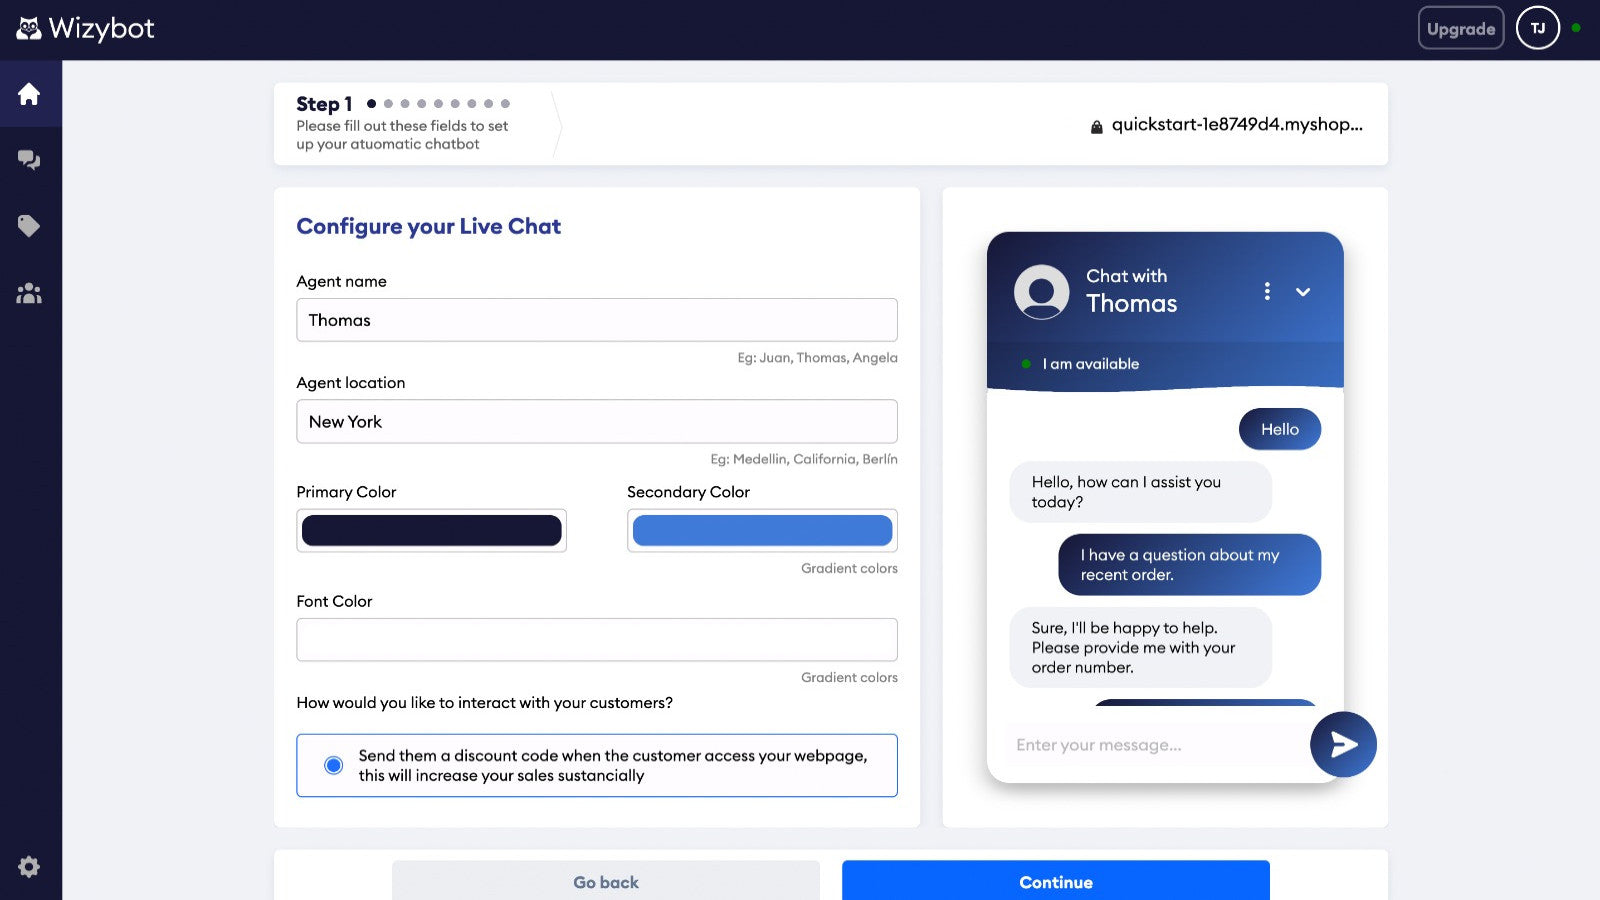
Task: Click the Continue button
Action: 1056,881
